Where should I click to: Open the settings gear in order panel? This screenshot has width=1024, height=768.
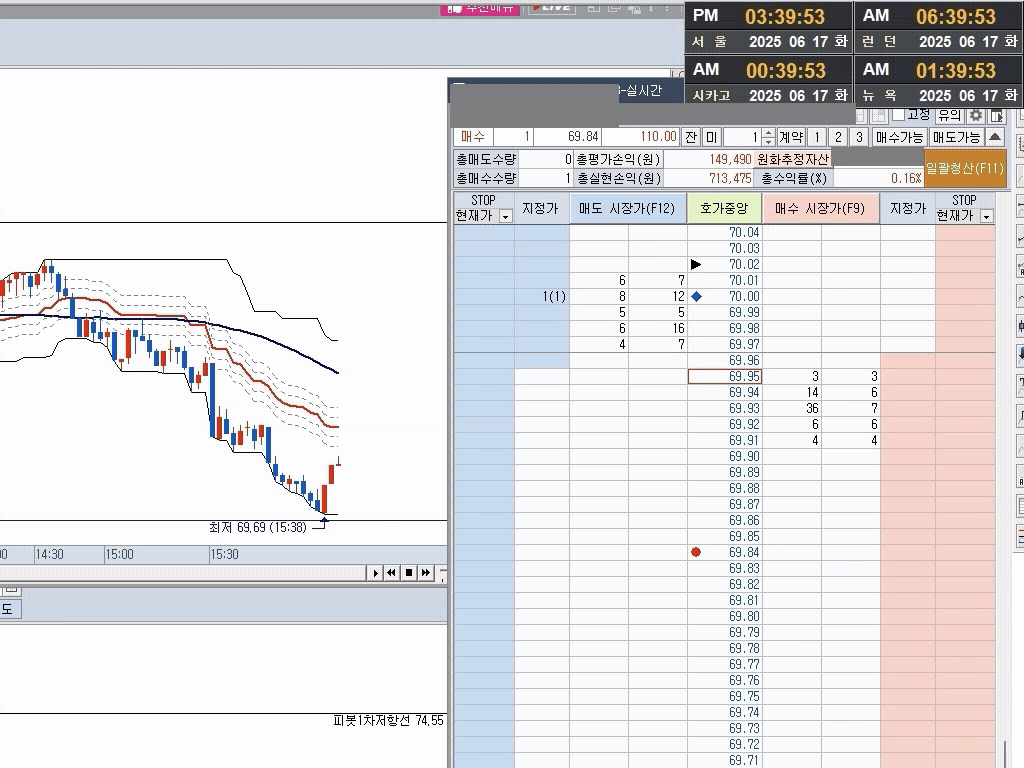click(x=976, y=116)
